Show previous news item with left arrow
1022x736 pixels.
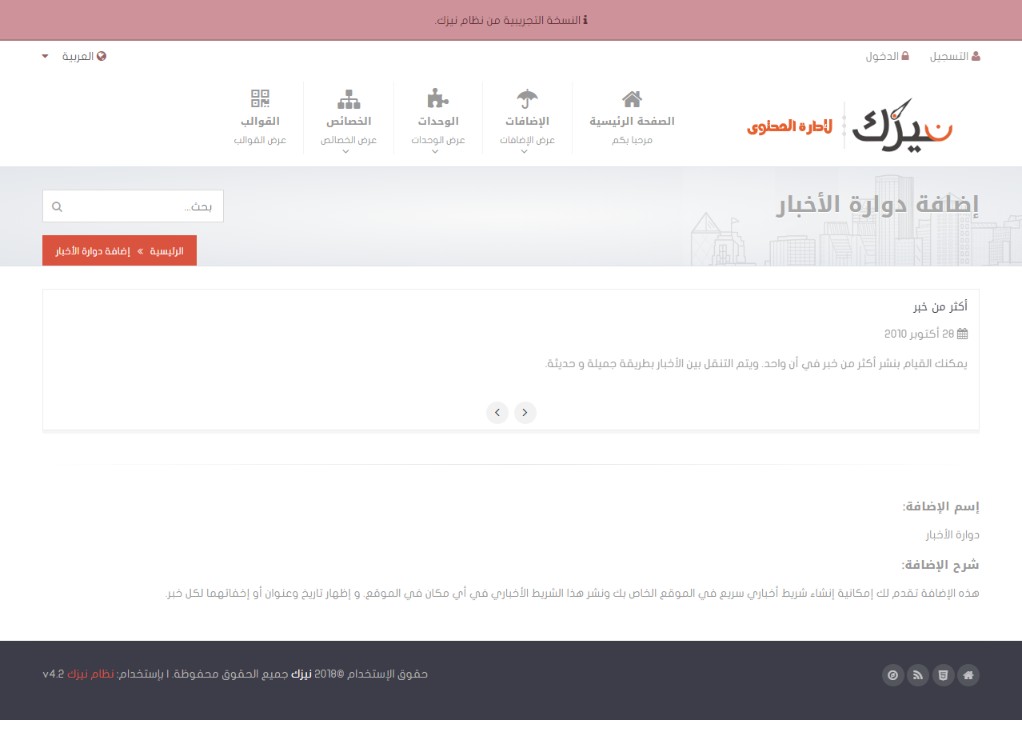[497, 412]
